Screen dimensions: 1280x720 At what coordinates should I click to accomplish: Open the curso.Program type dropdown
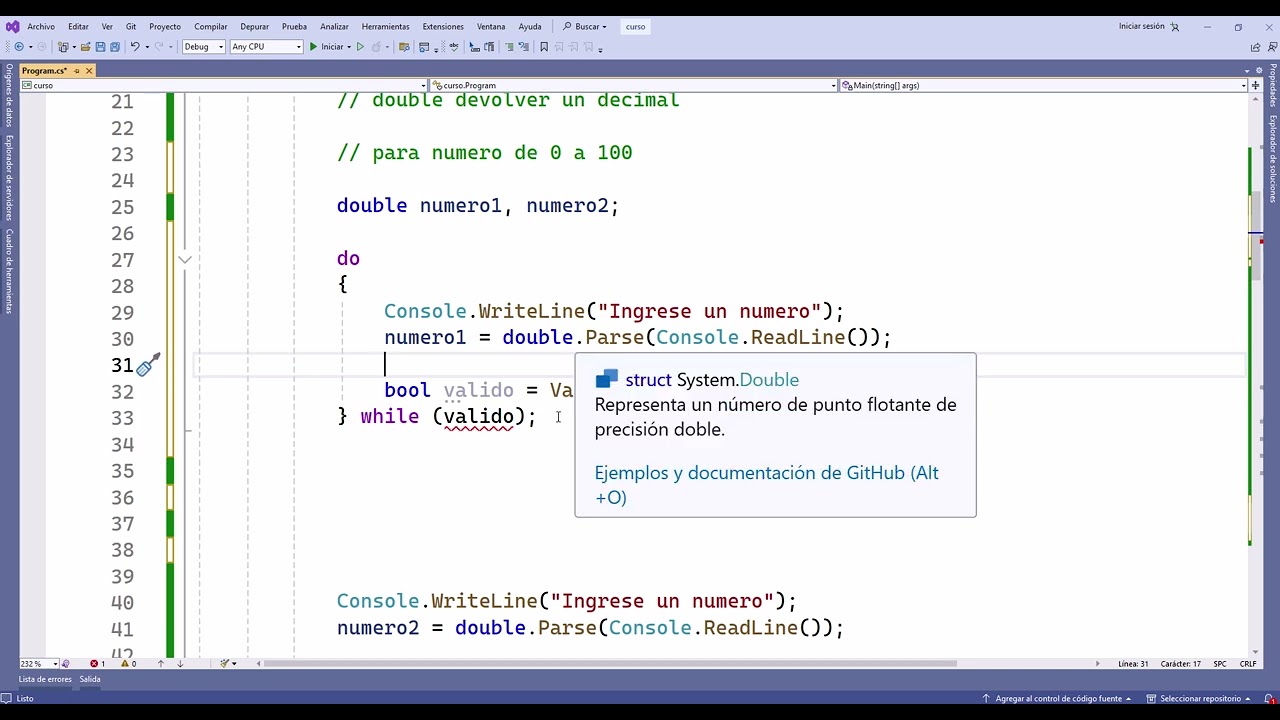pos(634,85)
